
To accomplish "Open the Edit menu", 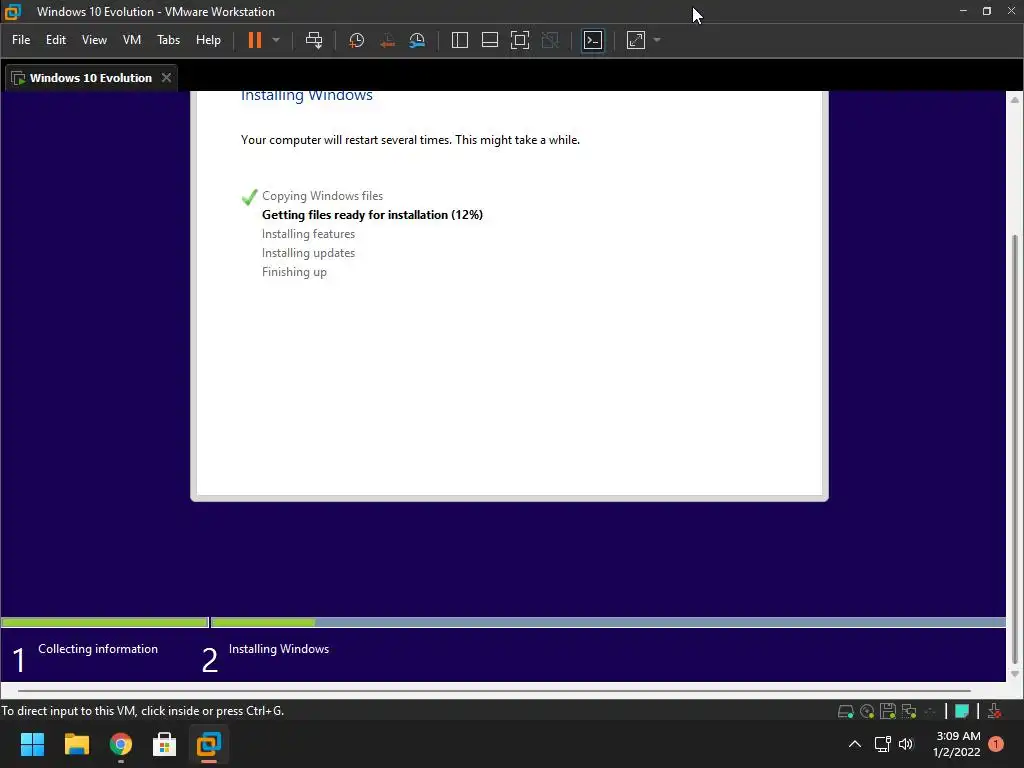I will pyautogui.click(x=56, y=40).
